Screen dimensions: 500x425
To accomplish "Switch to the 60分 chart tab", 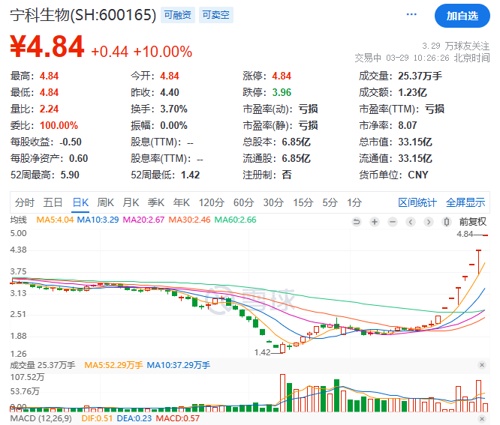I will pyautogui.click(x=243, y=202).
